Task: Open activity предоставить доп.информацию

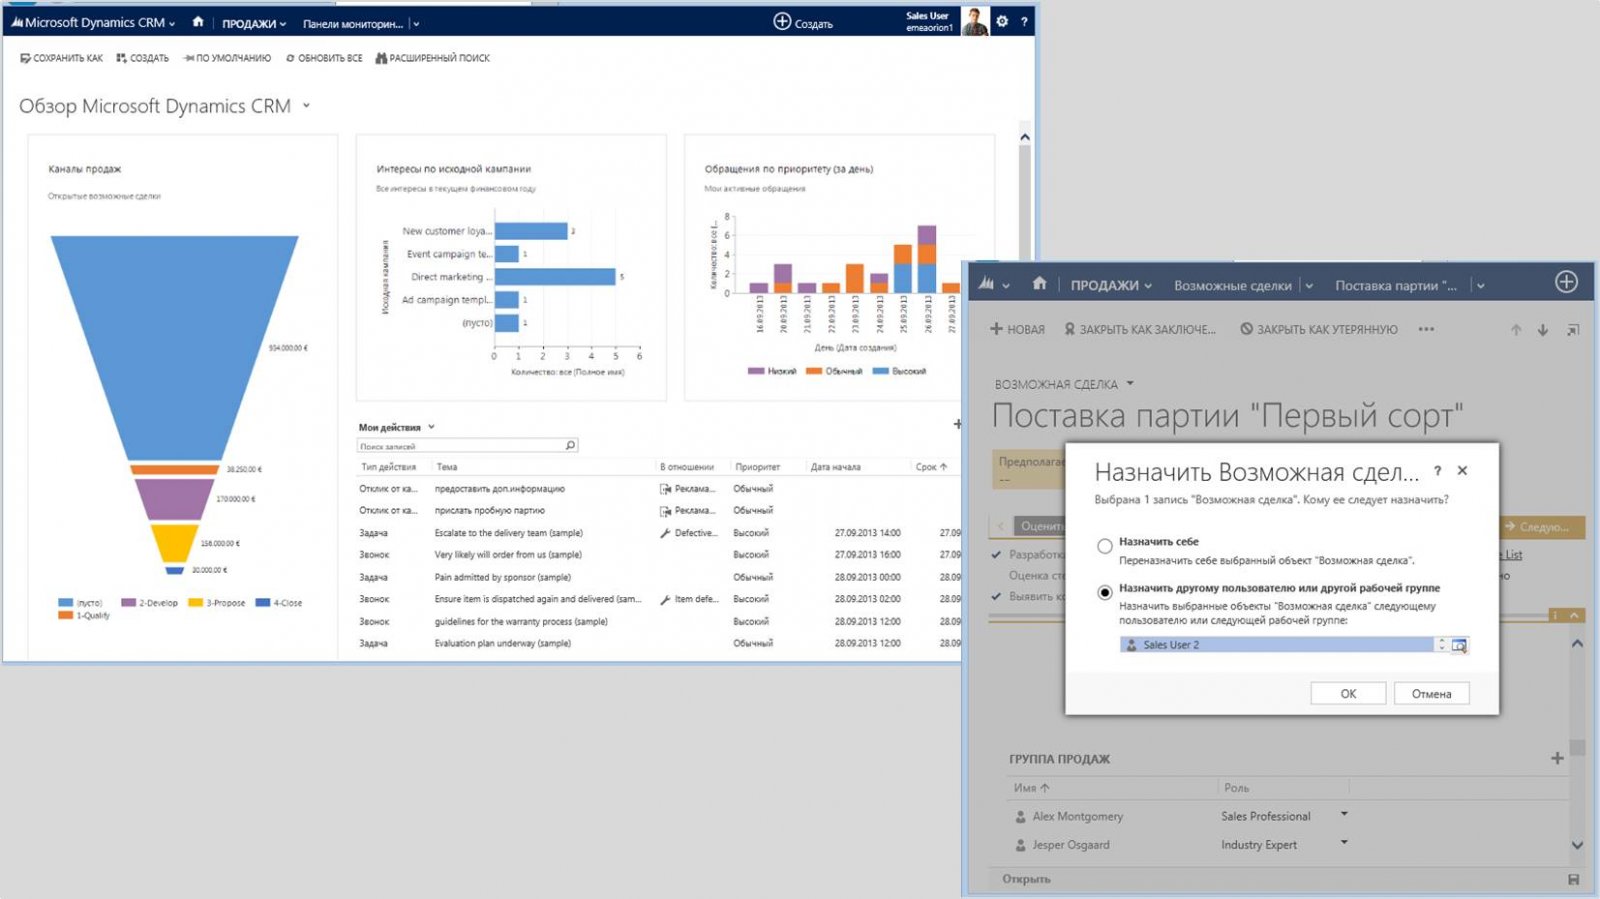Action: (499, 489)
